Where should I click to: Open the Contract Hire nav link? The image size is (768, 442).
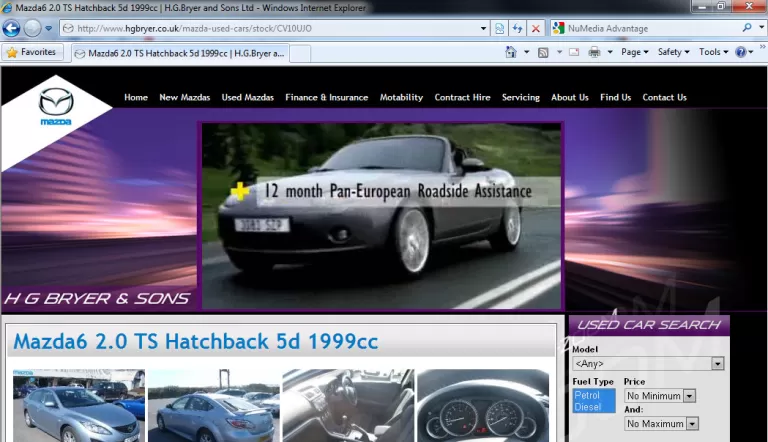click(462, 98)
